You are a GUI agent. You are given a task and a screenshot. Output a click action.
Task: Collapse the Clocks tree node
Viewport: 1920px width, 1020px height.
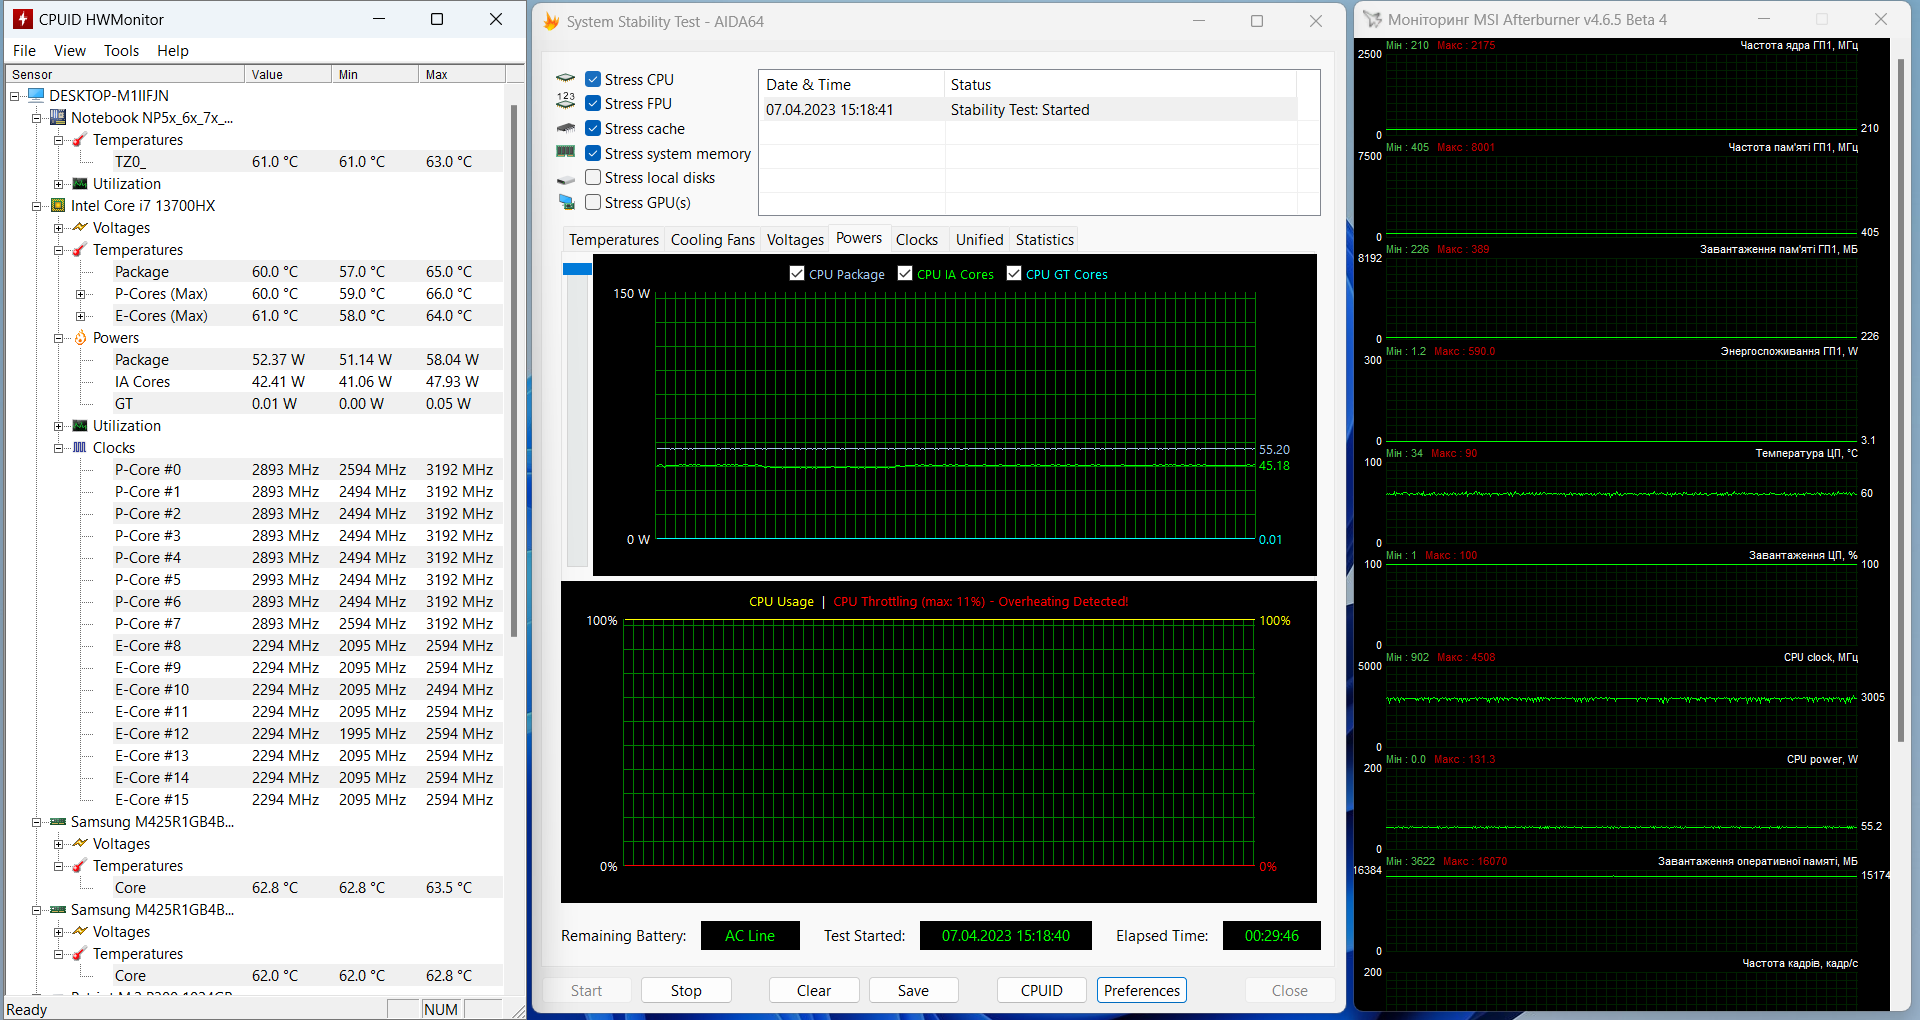click(59, 448)
